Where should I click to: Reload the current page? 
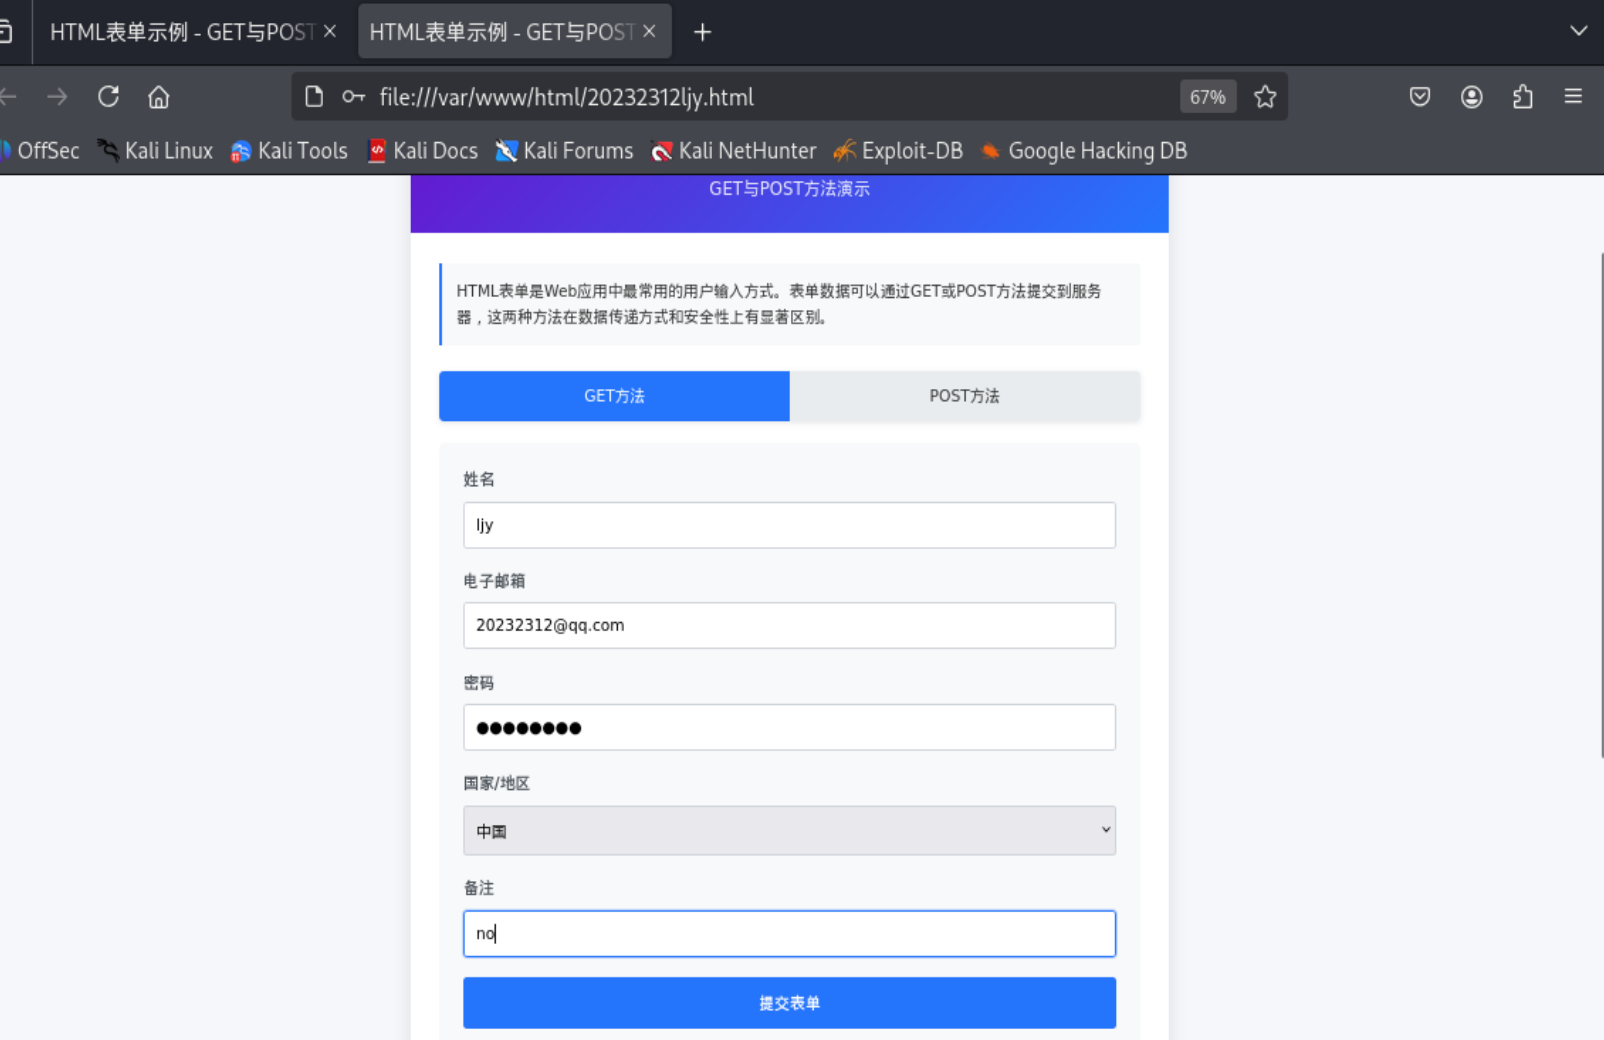tap(108, 97)
